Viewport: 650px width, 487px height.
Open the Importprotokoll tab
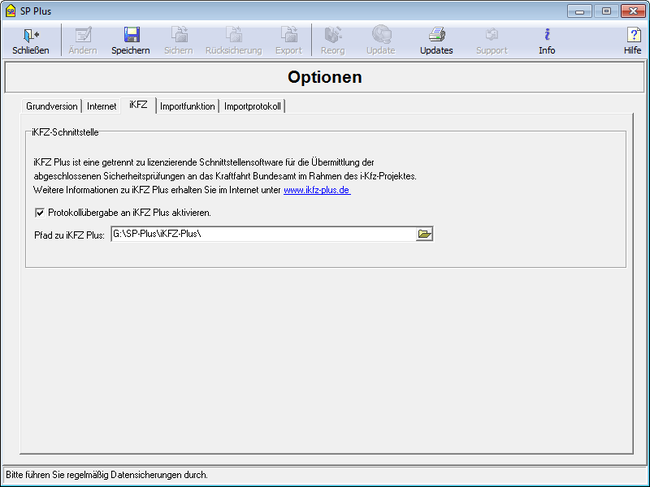254,106
